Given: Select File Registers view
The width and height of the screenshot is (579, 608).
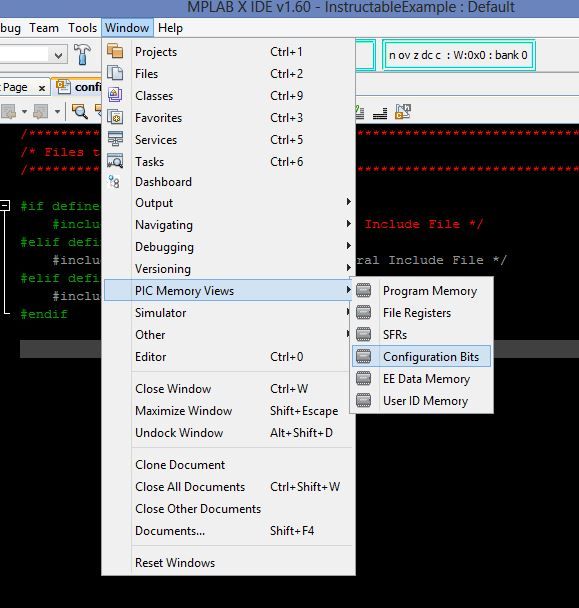Looking at the screenshot, I should tap(422, 313).
